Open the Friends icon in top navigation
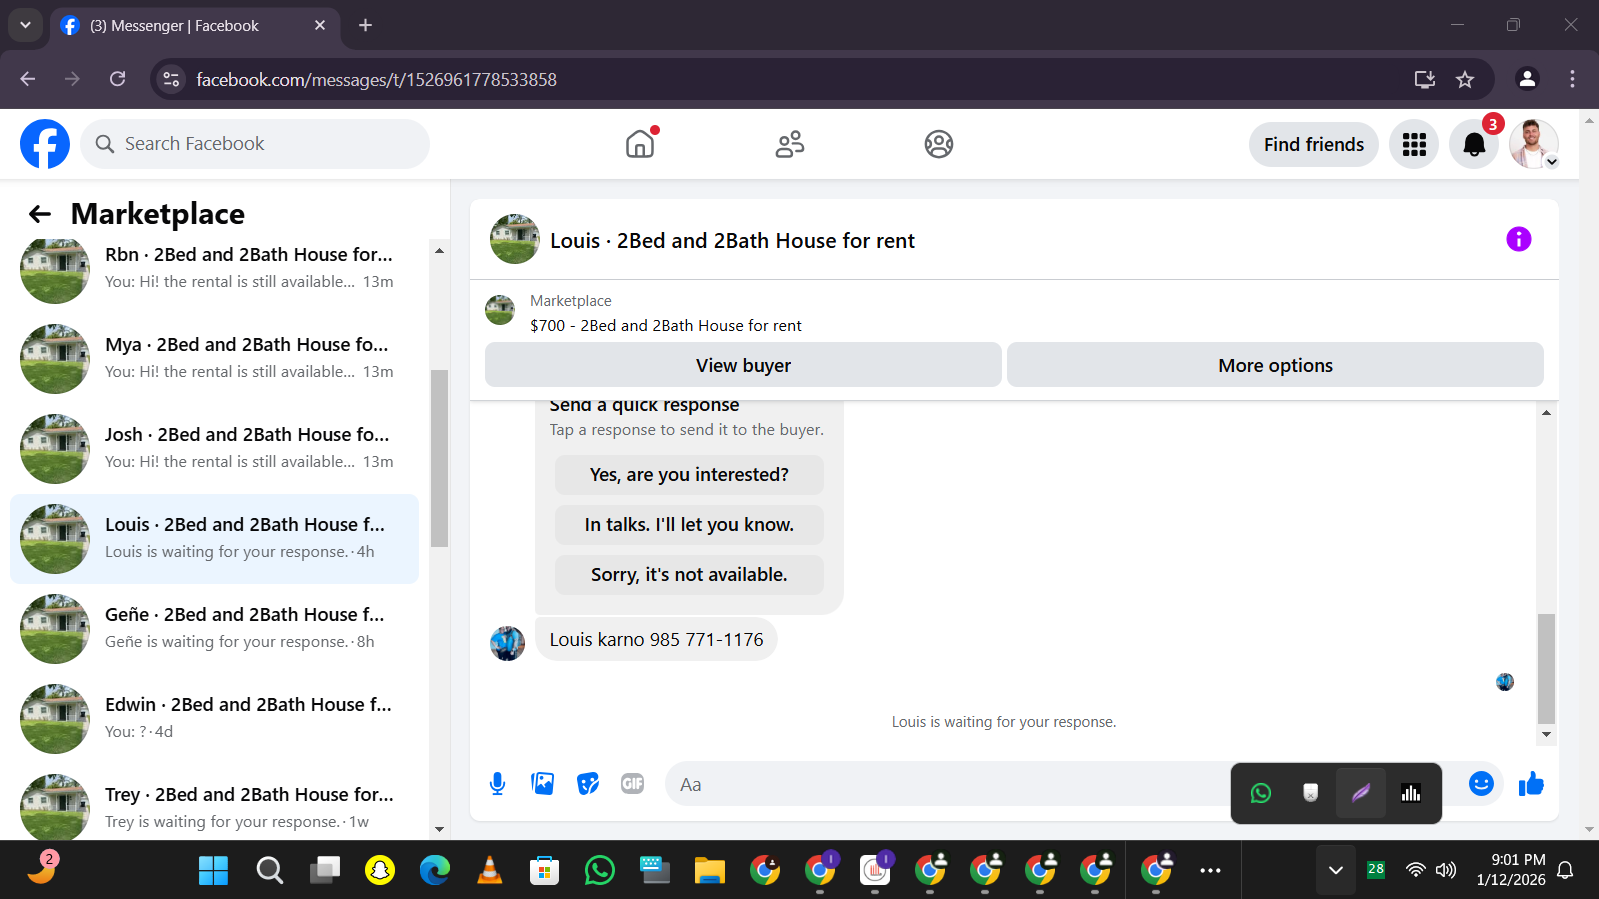The image size is (1599, 899). point(789,144)
